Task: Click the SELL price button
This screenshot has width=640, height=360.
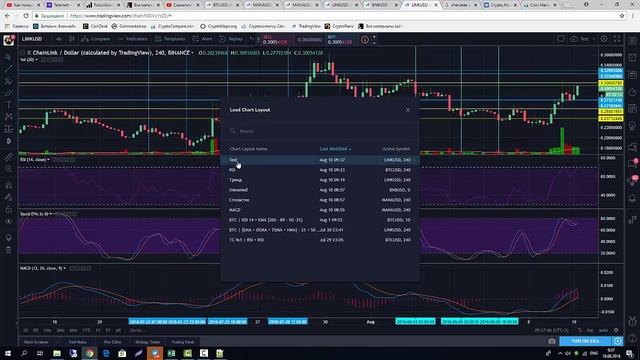Action: 277,40
